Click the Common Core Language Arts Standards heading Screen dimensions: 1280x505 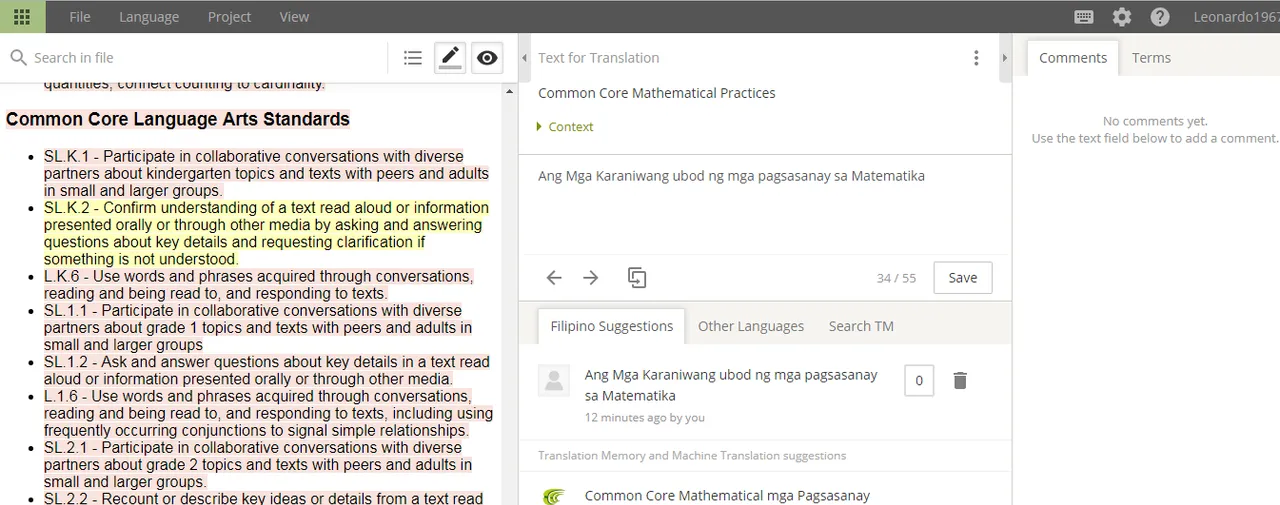(x=178, y=119)
